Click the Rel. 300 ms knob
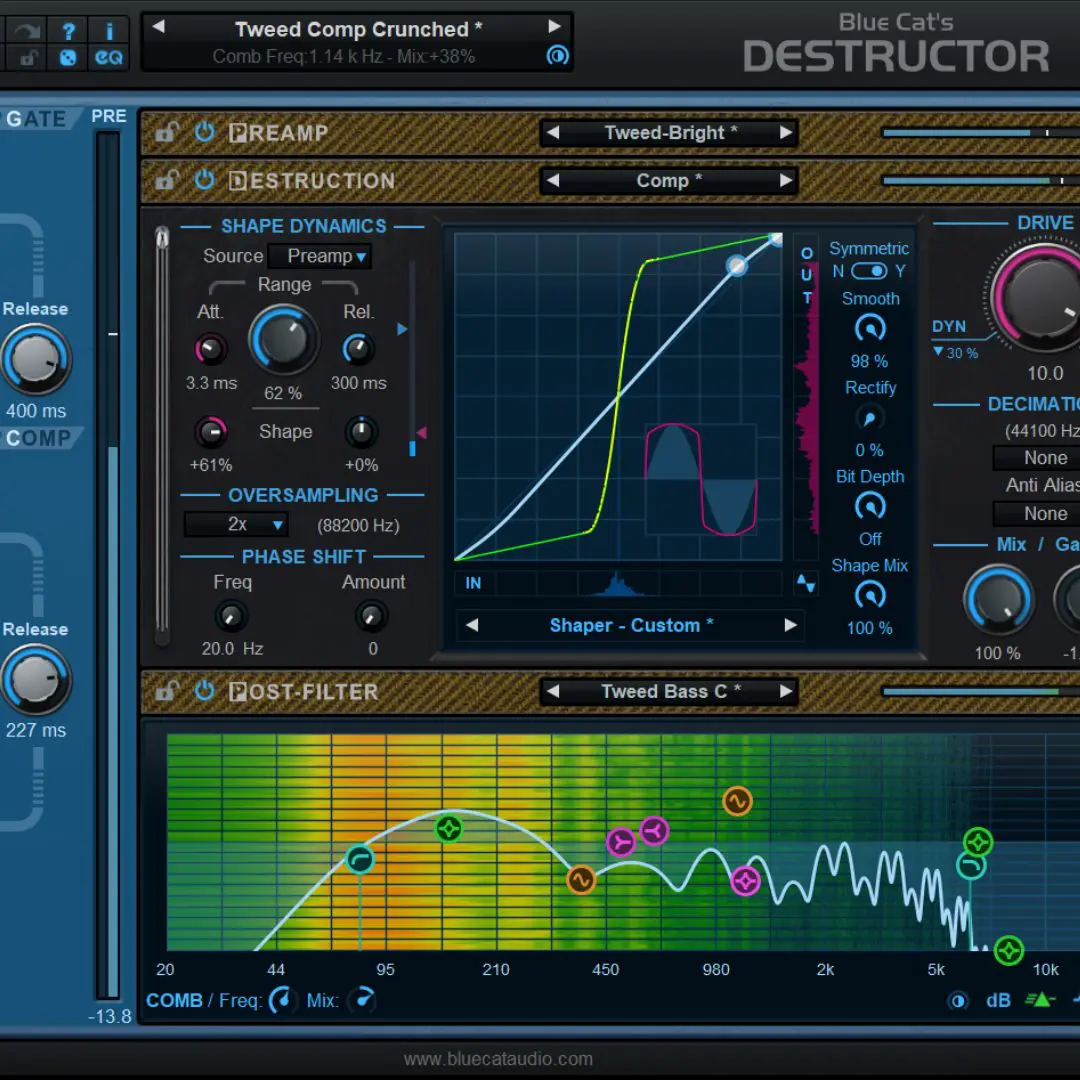This screenshot has width=1080, height=1080. [358, 349]
